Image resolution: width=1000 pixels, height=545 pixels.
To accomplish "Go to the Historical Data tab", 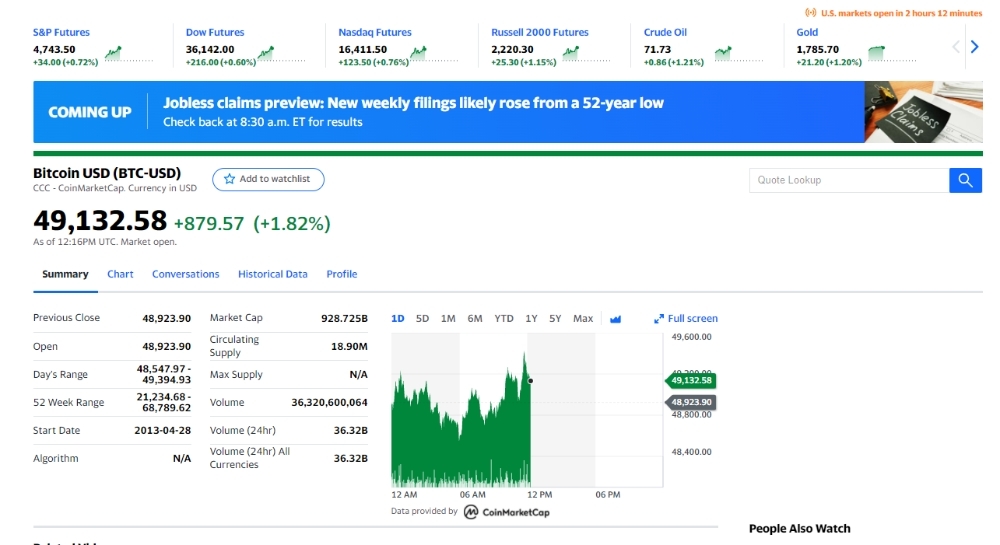I will (x=272, y=274).
